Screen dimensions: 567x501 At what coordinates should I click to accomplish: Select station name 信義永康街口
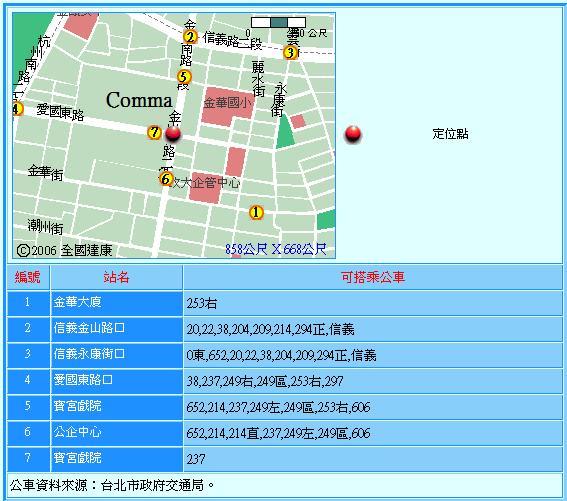coord(89,354)
